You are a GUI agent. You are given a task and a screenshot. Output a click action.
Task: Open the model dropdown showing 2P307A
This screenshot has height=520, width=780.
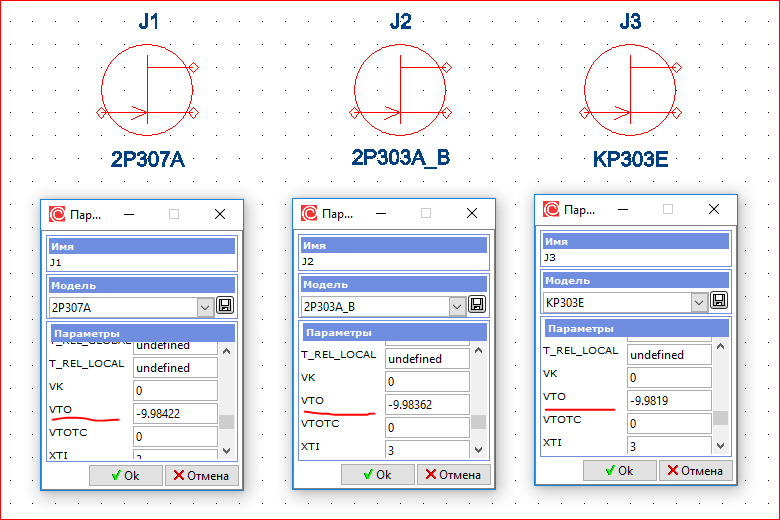click(x=205, y=308)
